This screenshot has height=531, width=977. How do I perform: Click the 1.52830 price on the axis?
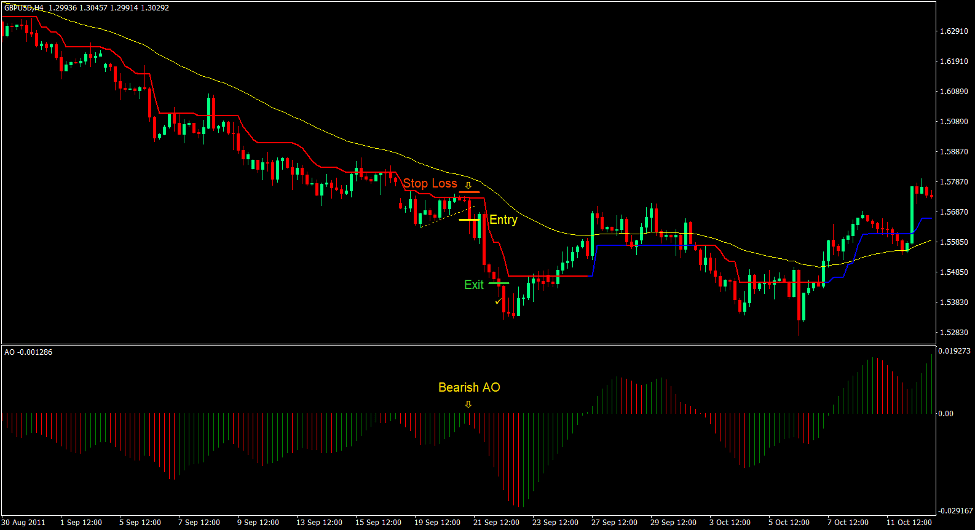point(955,332)
